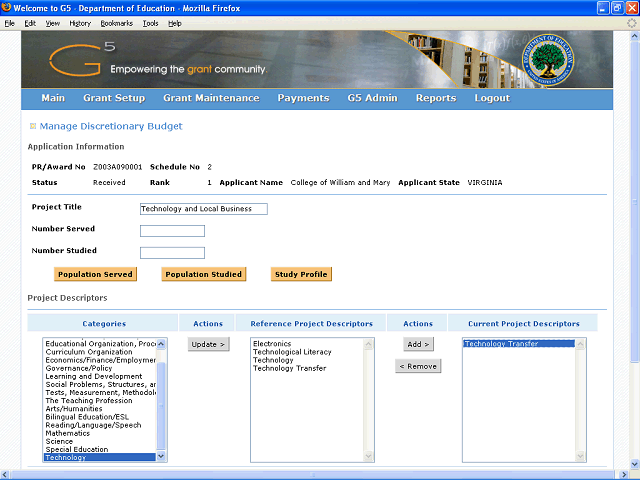Image resolution: width=640 pixels, height=480 pixels.
Task: Click the Department of Education seal
Action: [548, 60]
